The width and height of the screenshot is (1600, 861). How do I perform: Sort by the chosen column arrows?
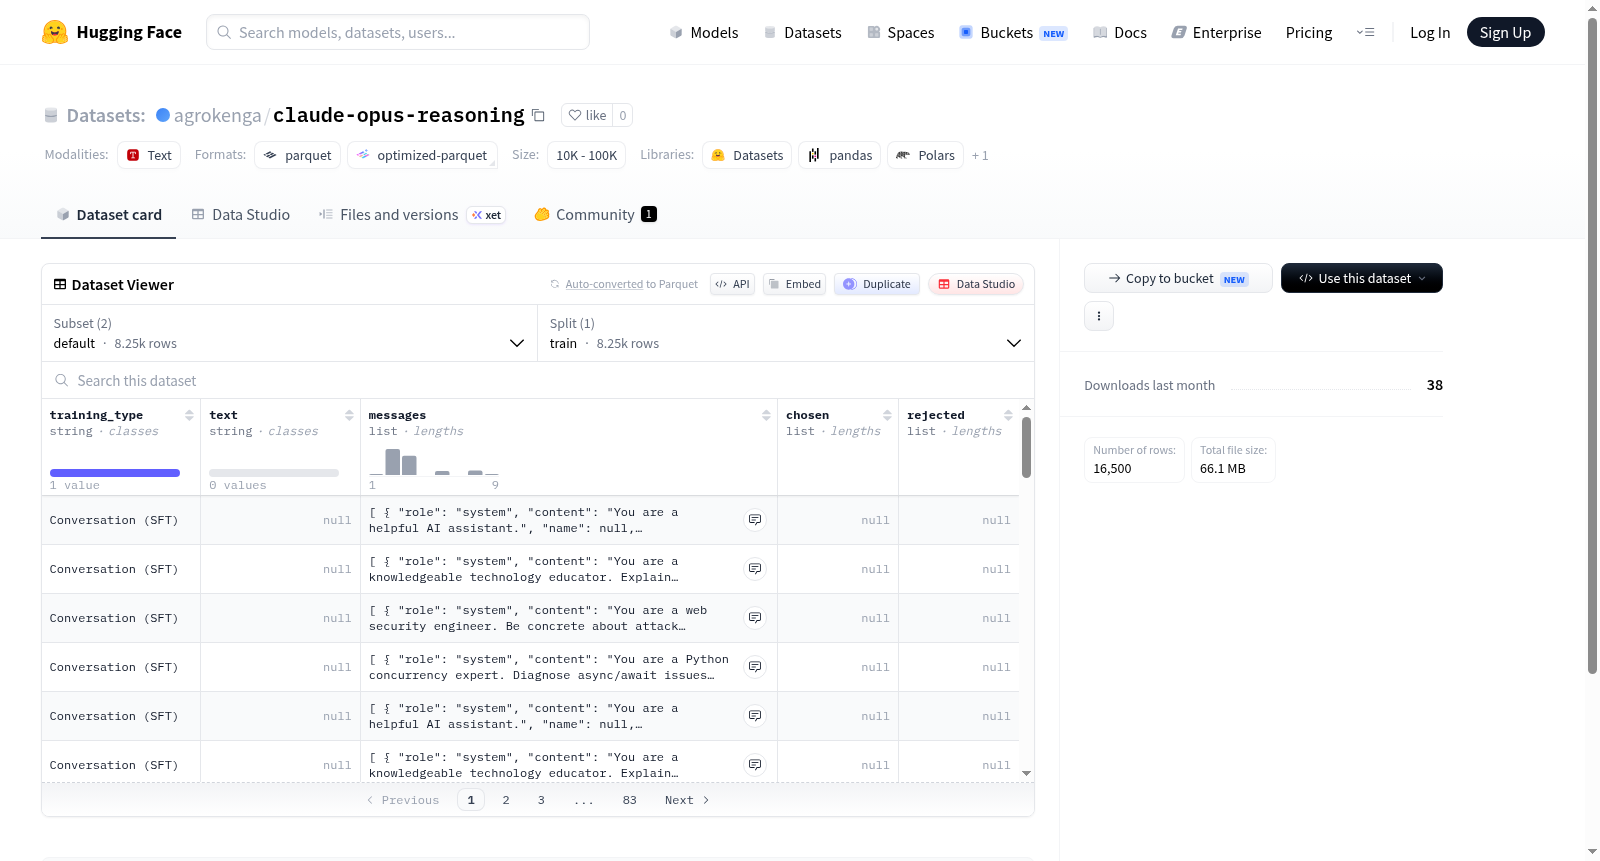887,415
